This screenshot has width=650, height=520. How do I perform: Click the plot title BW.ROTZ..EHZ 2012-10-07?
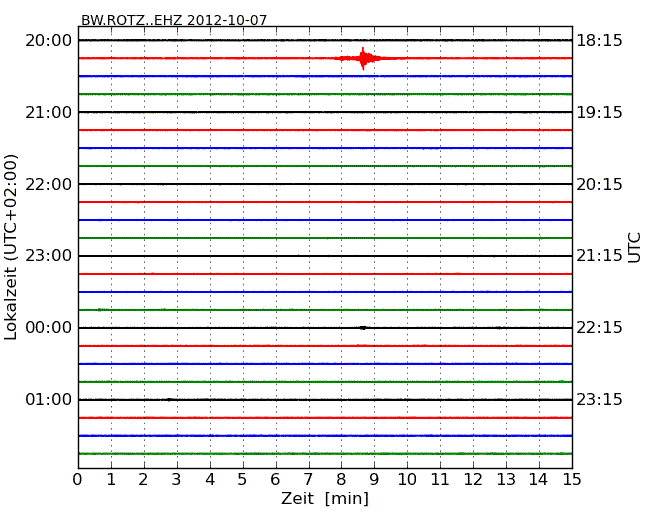point(174,20)
